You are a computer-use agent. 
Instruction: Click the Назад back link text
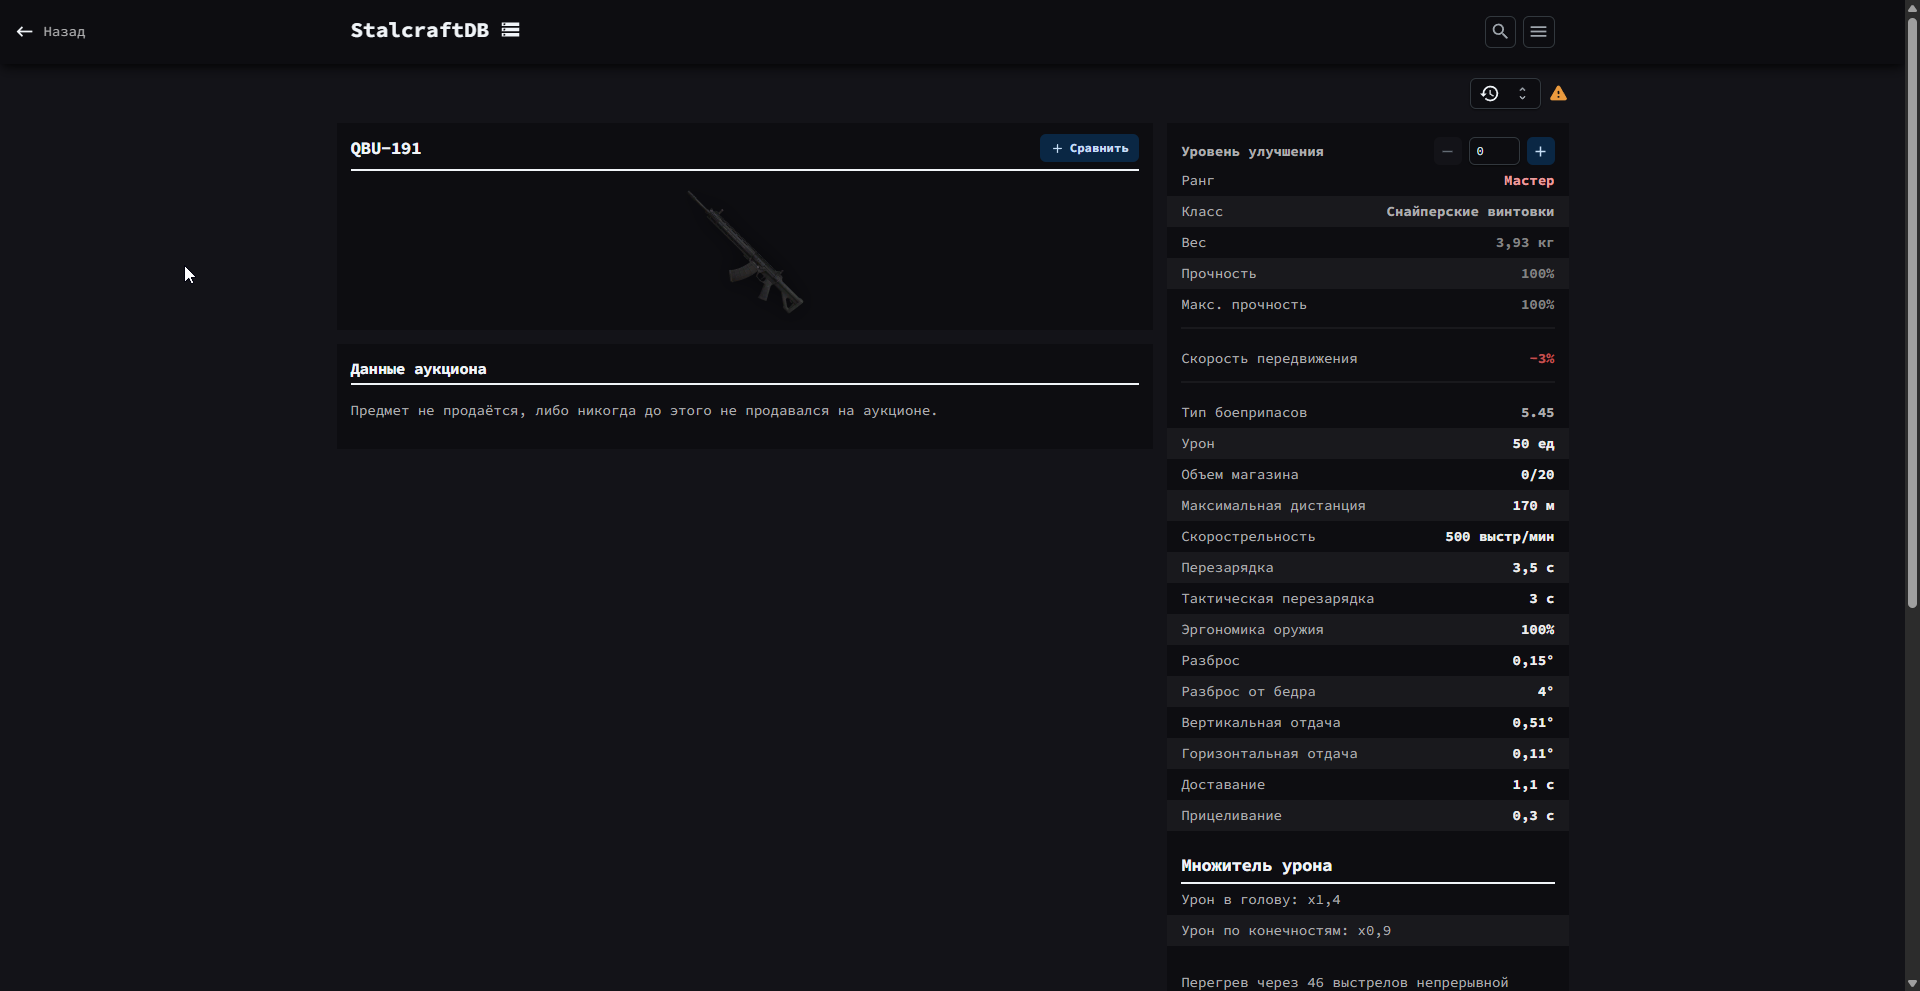(x=64, y=32)
